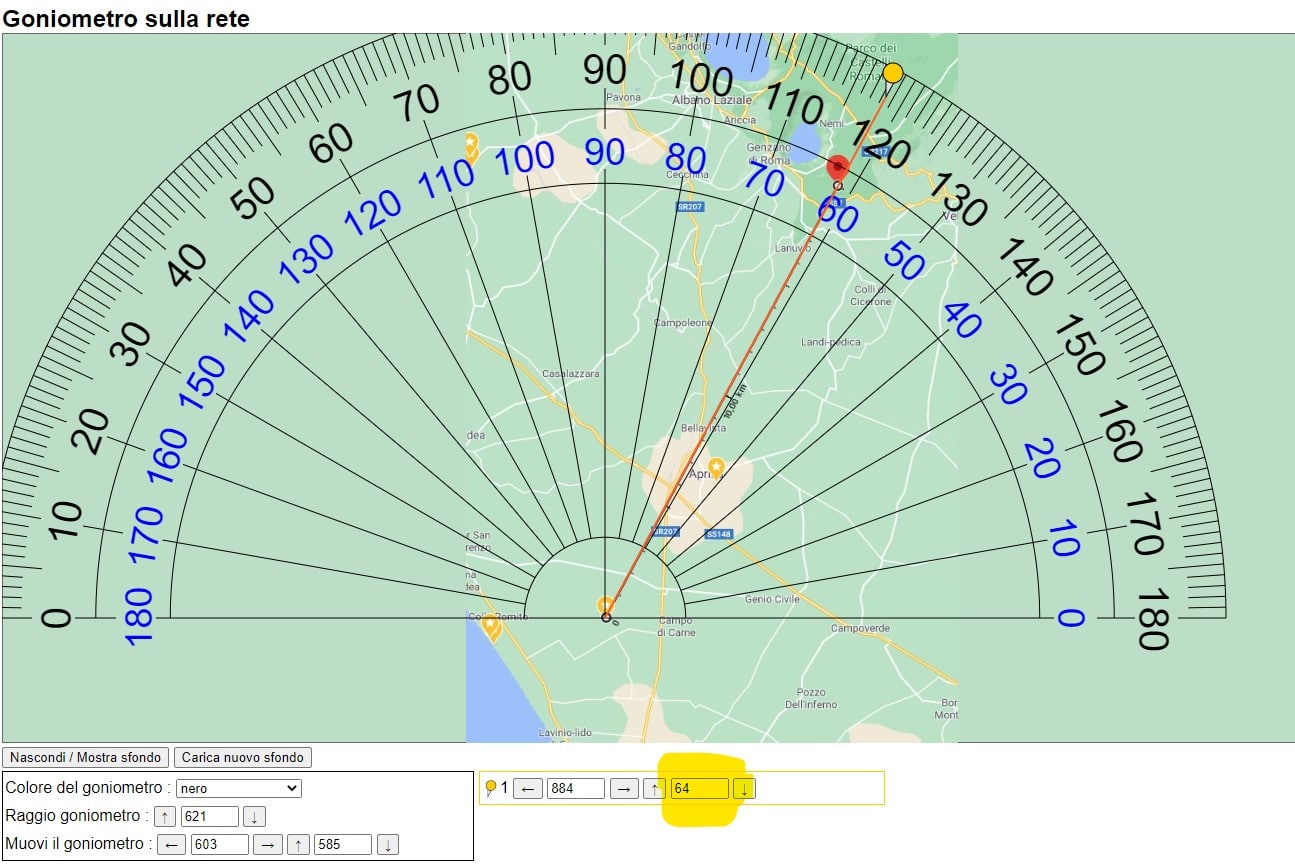The image size is (1295, 867).
Task: Click the goniometro Y position field showing 585
Action: pos(342,845)
